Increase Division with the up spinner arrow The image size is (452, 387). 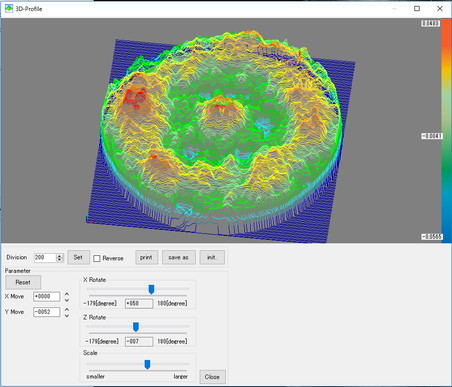[60, 255]
